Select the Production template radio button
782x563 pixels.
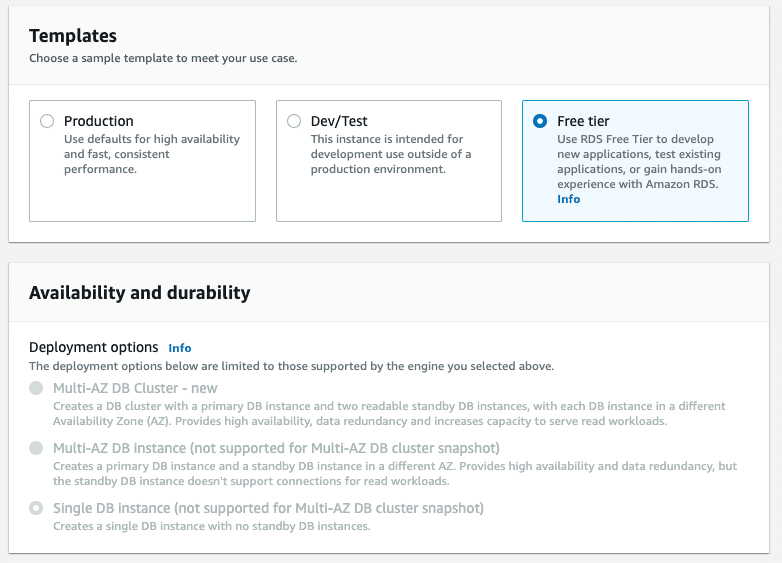click(47, 121)
